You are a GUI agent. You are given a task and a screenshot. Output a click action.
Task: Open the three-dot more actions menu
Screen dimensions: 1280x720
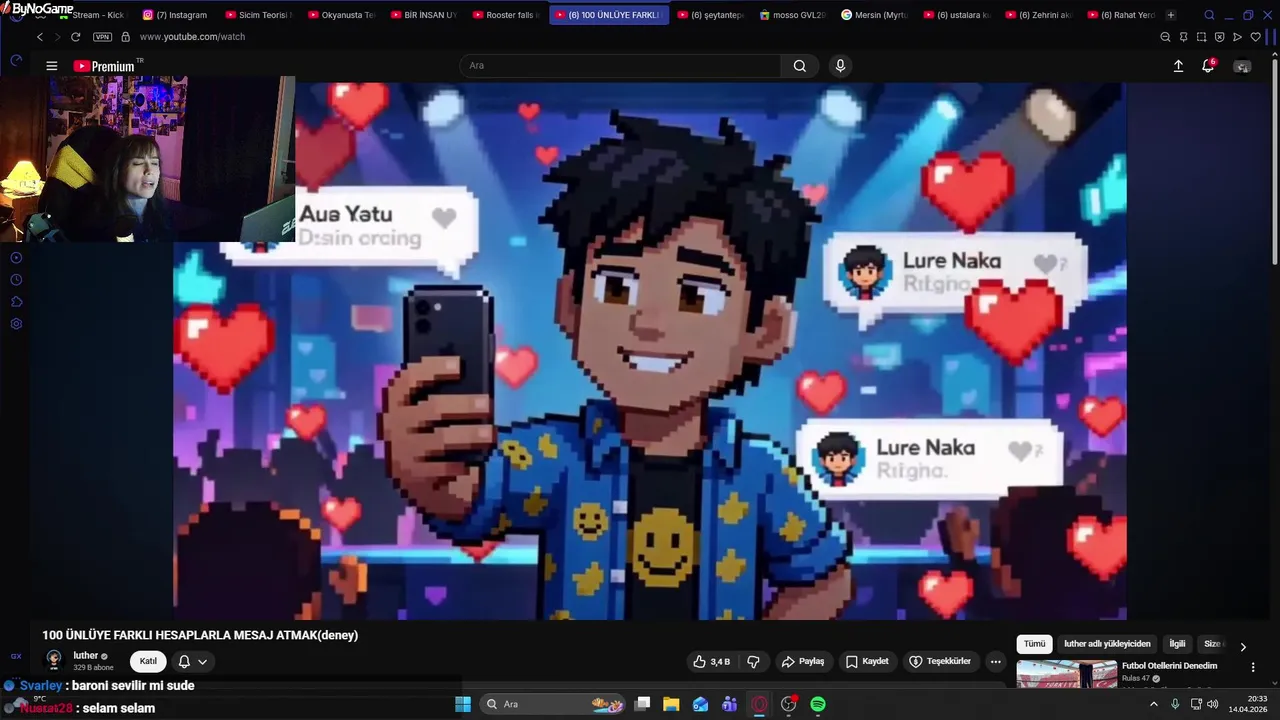(x=995, y=661)
